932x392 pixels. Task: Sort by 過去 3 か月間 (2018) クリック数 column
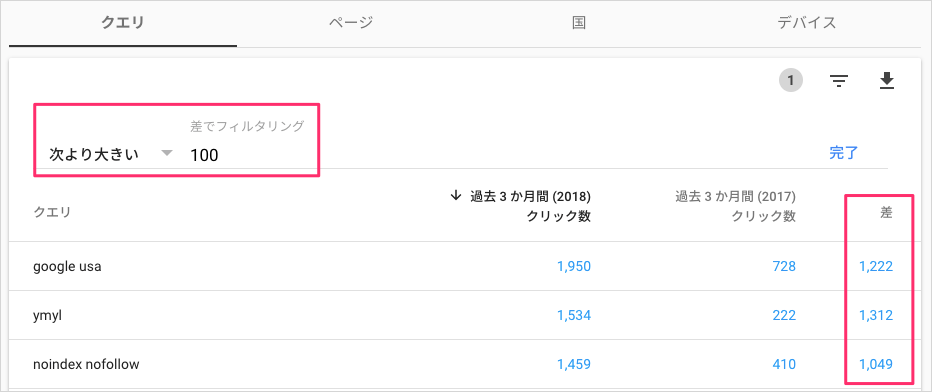[x=521, y=206]
